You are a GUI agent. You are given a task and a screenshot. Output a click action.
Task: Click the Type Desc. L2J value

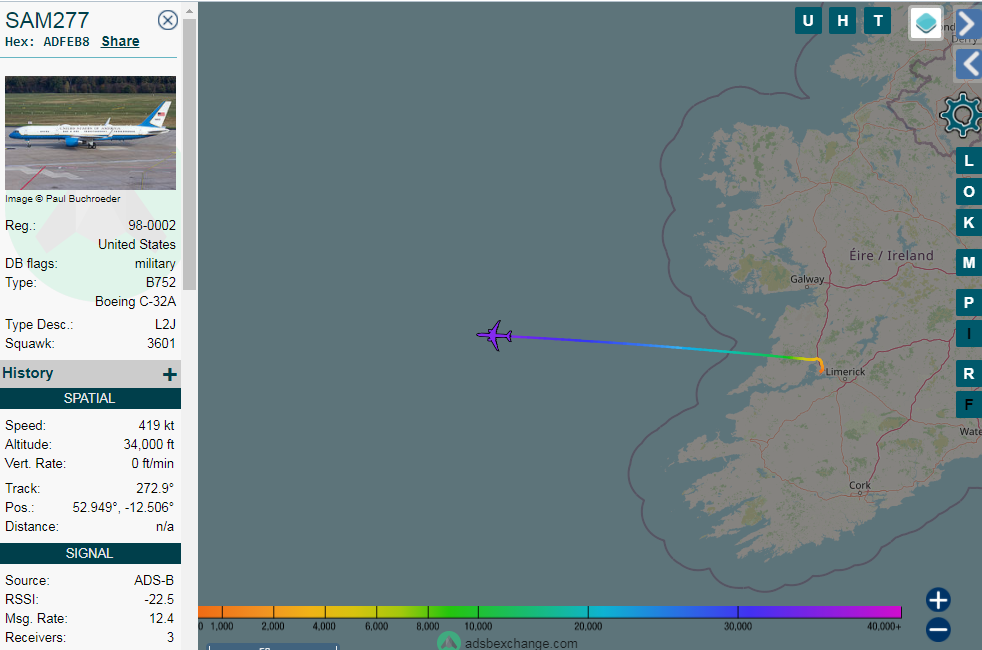pyautogui.click(x=165, y=324)
